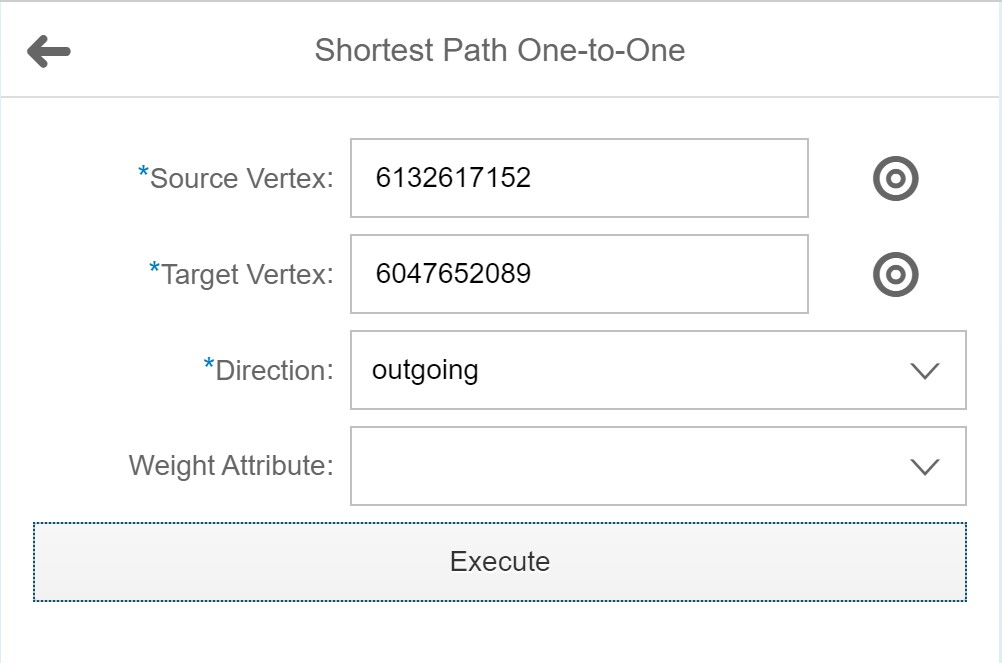Open the Direction dropdown arrow
Image resolution: width=1002 pixels, height=663 pixels.
click(x=925, y=371)
